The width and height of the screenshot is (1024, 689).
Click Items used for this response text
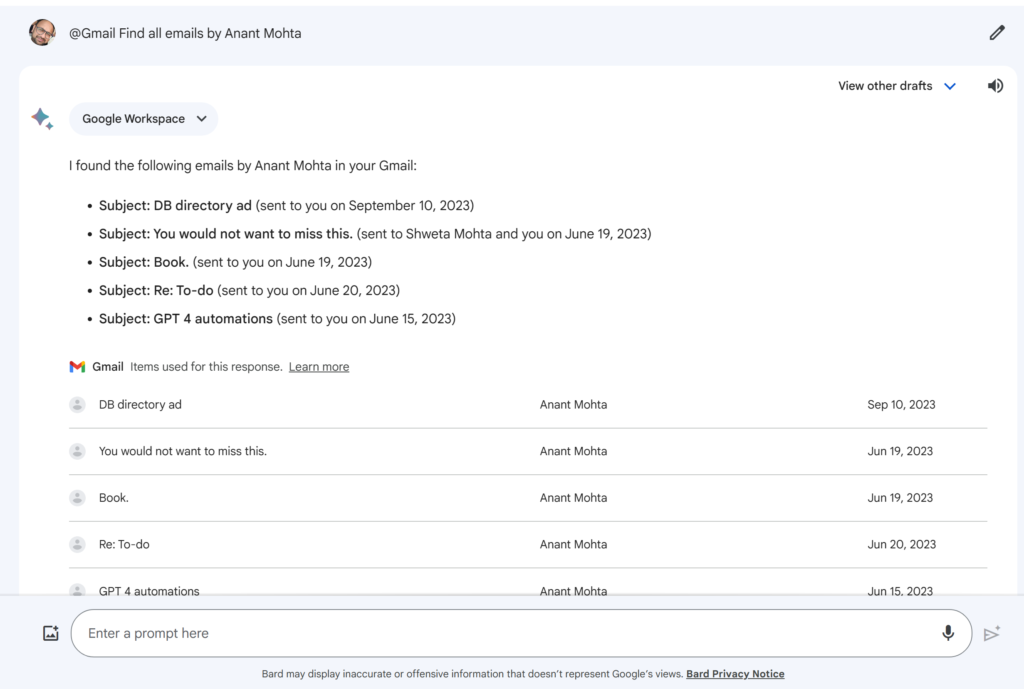pos(206,366)
